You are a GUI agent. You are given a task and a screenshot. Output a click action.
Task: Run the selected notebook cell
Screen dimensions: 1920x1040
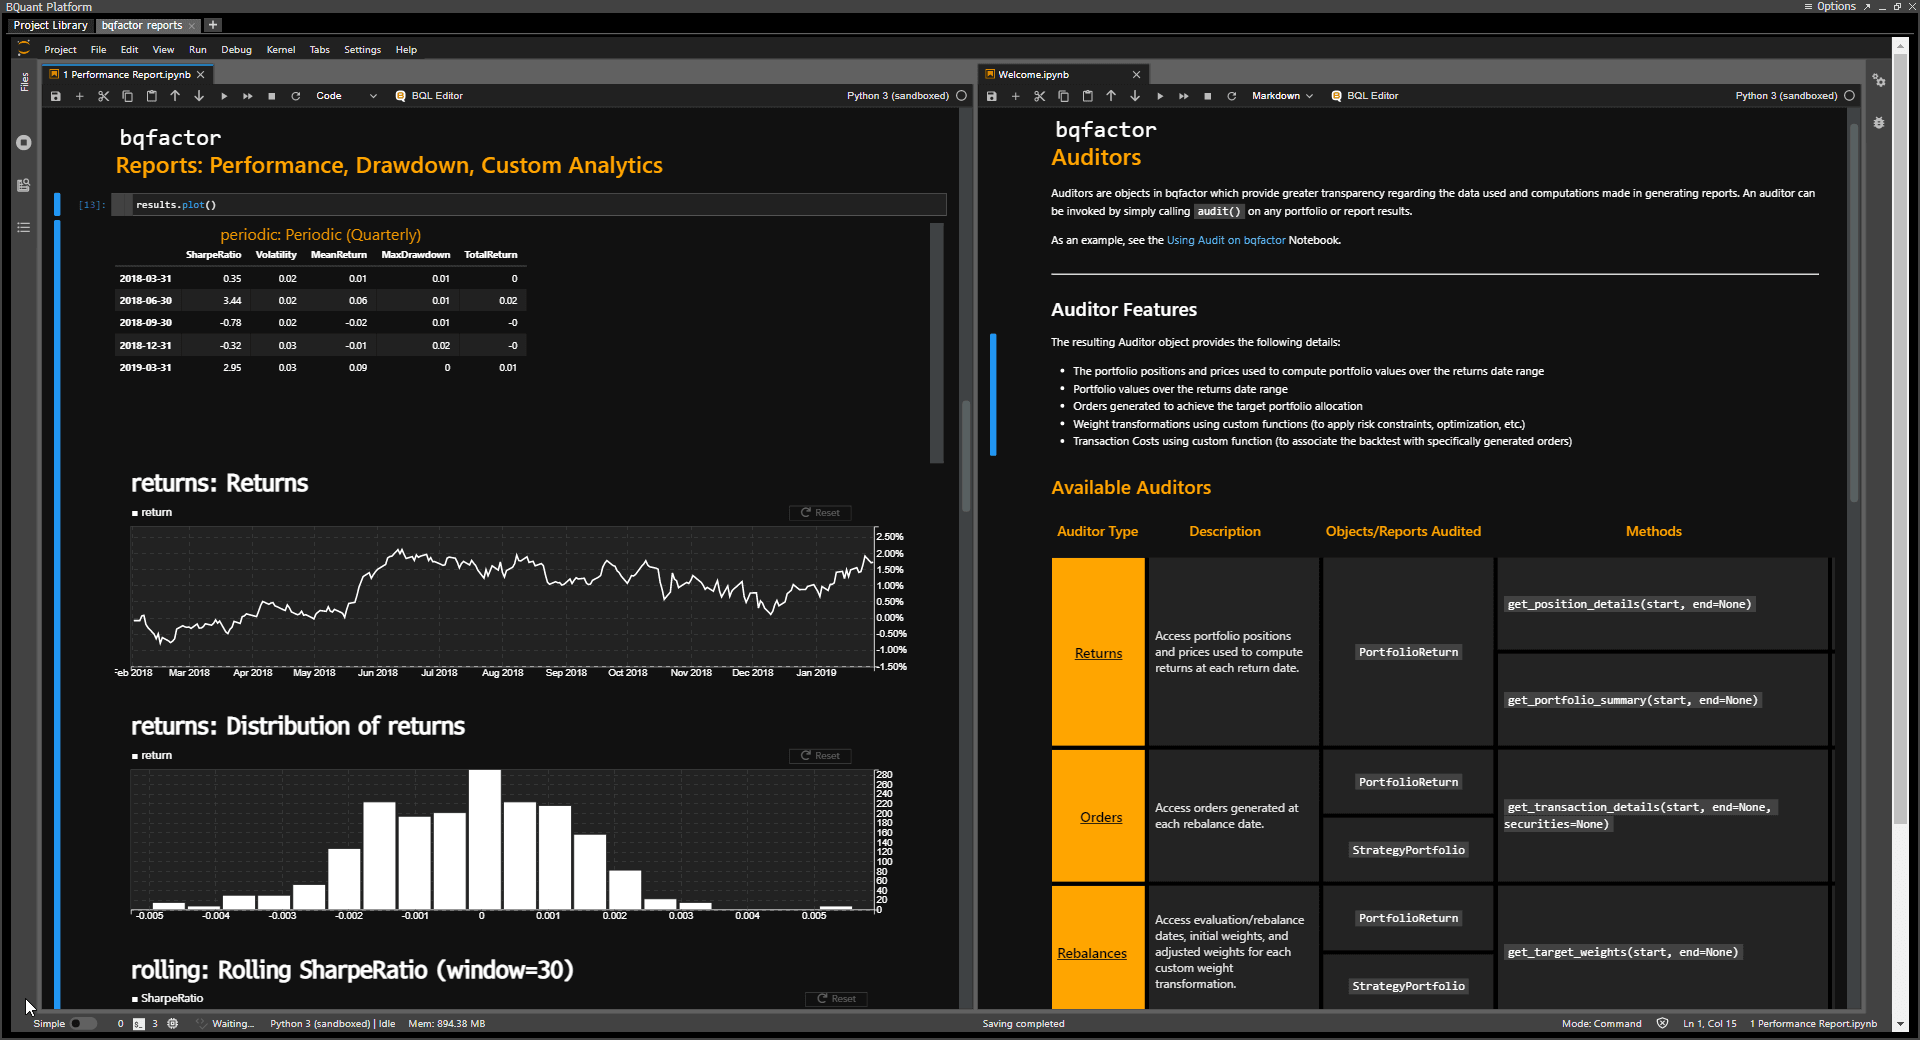click(x=223, y=96)
